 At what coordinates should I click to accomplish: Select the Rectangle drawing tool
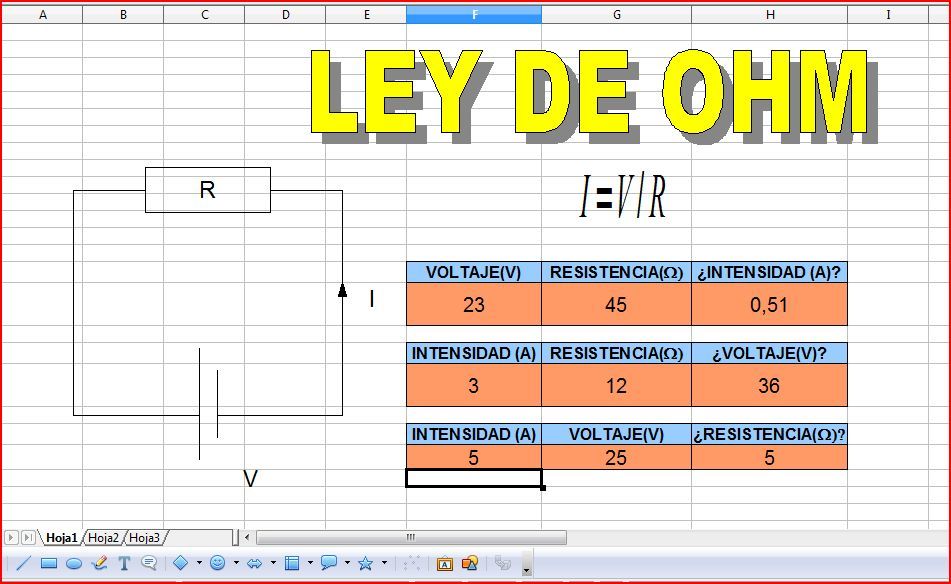(48, 563)
